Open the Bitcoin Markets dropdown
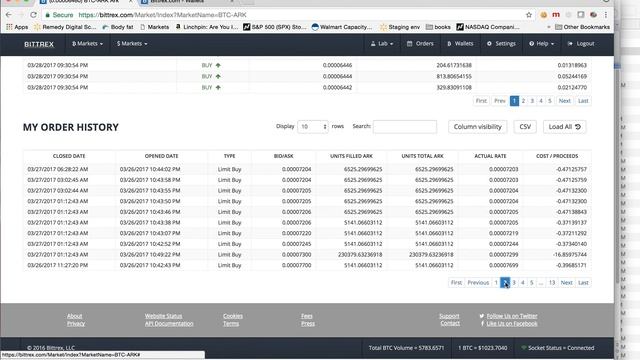The width and height of the screenshot is (640, 360). (x=87, y=44)
